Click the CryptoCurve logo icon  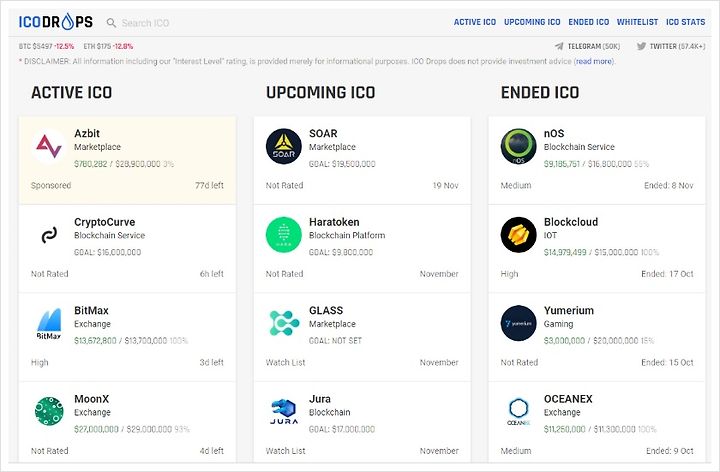[x=49, y=235]
